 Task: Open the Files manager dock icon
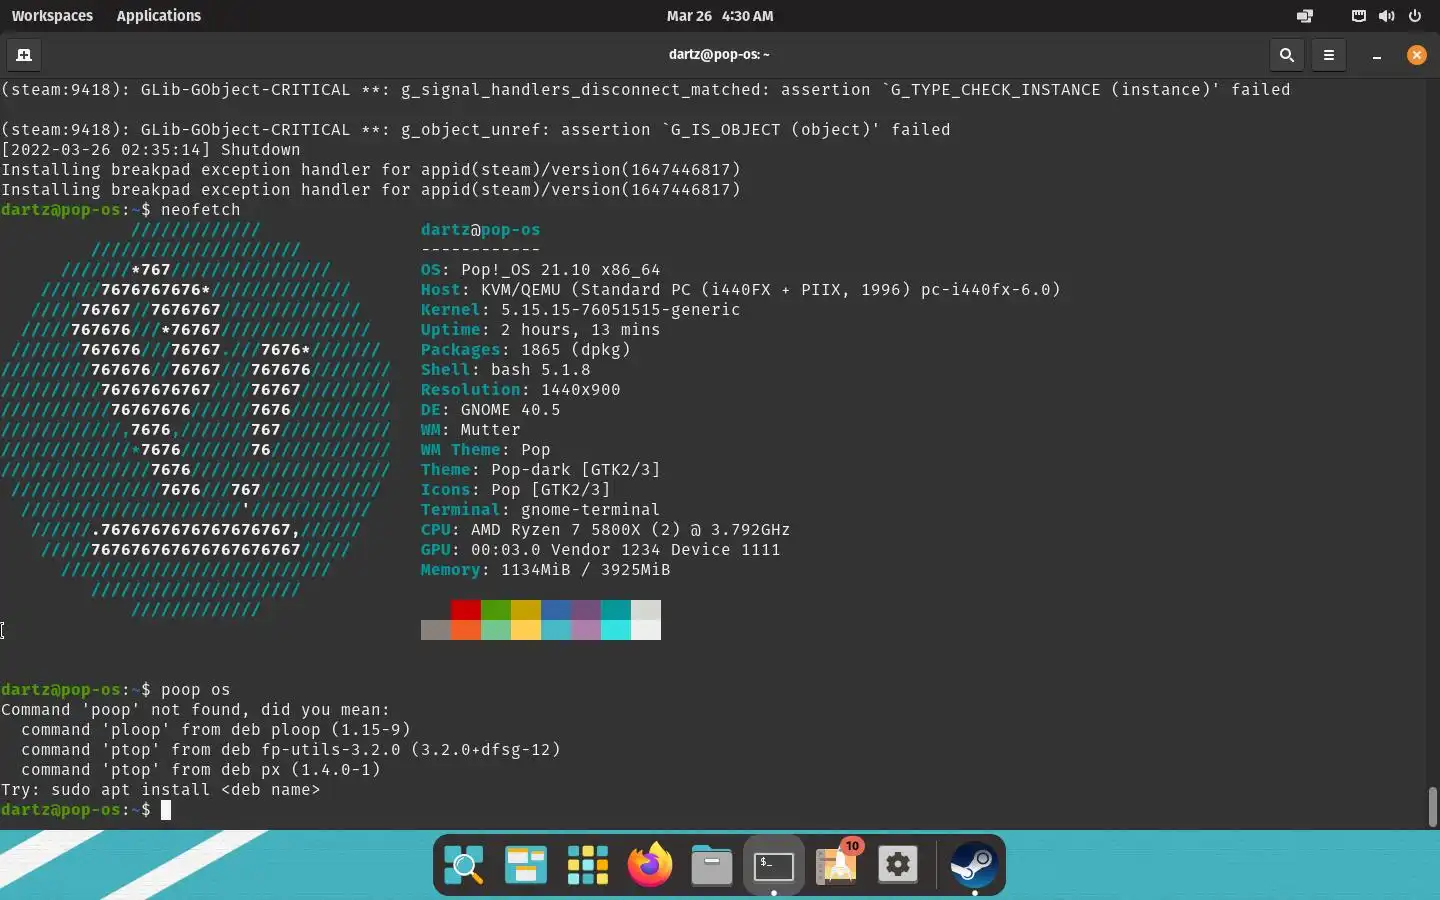coord(712,865)
